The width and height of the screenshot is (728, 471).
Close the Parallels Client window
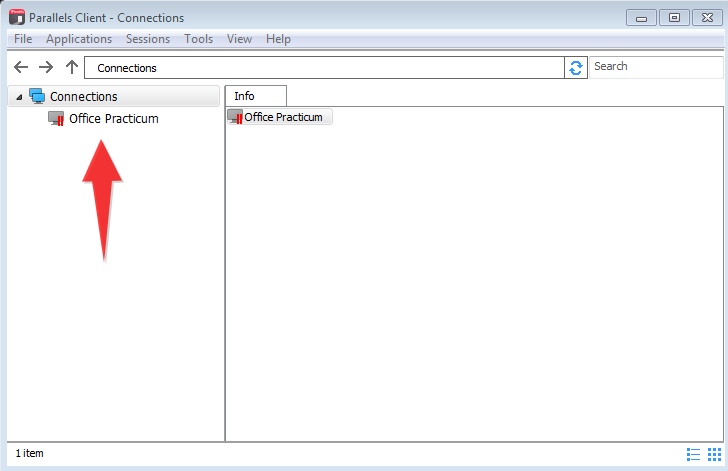(x=707, y=18)
